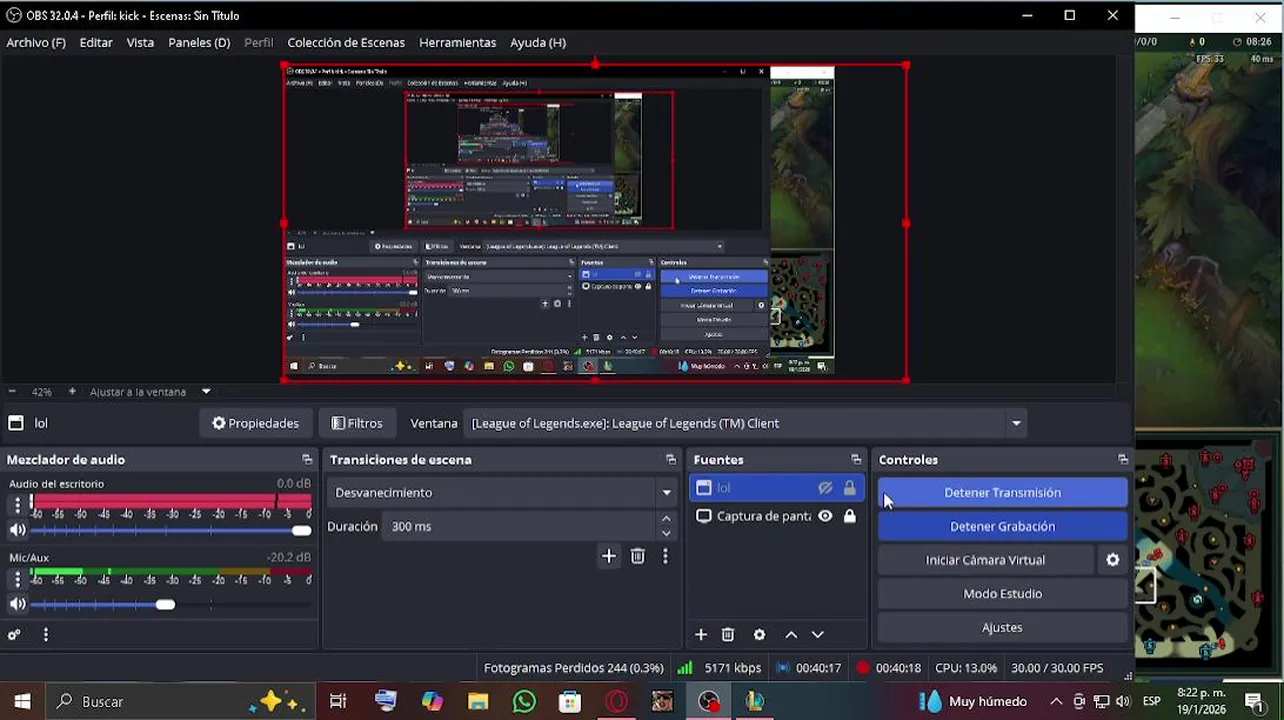Toggle lock on the lol source
This screenshot has width=1284, height=720.
pyautogui.click(x=850, y=488)
